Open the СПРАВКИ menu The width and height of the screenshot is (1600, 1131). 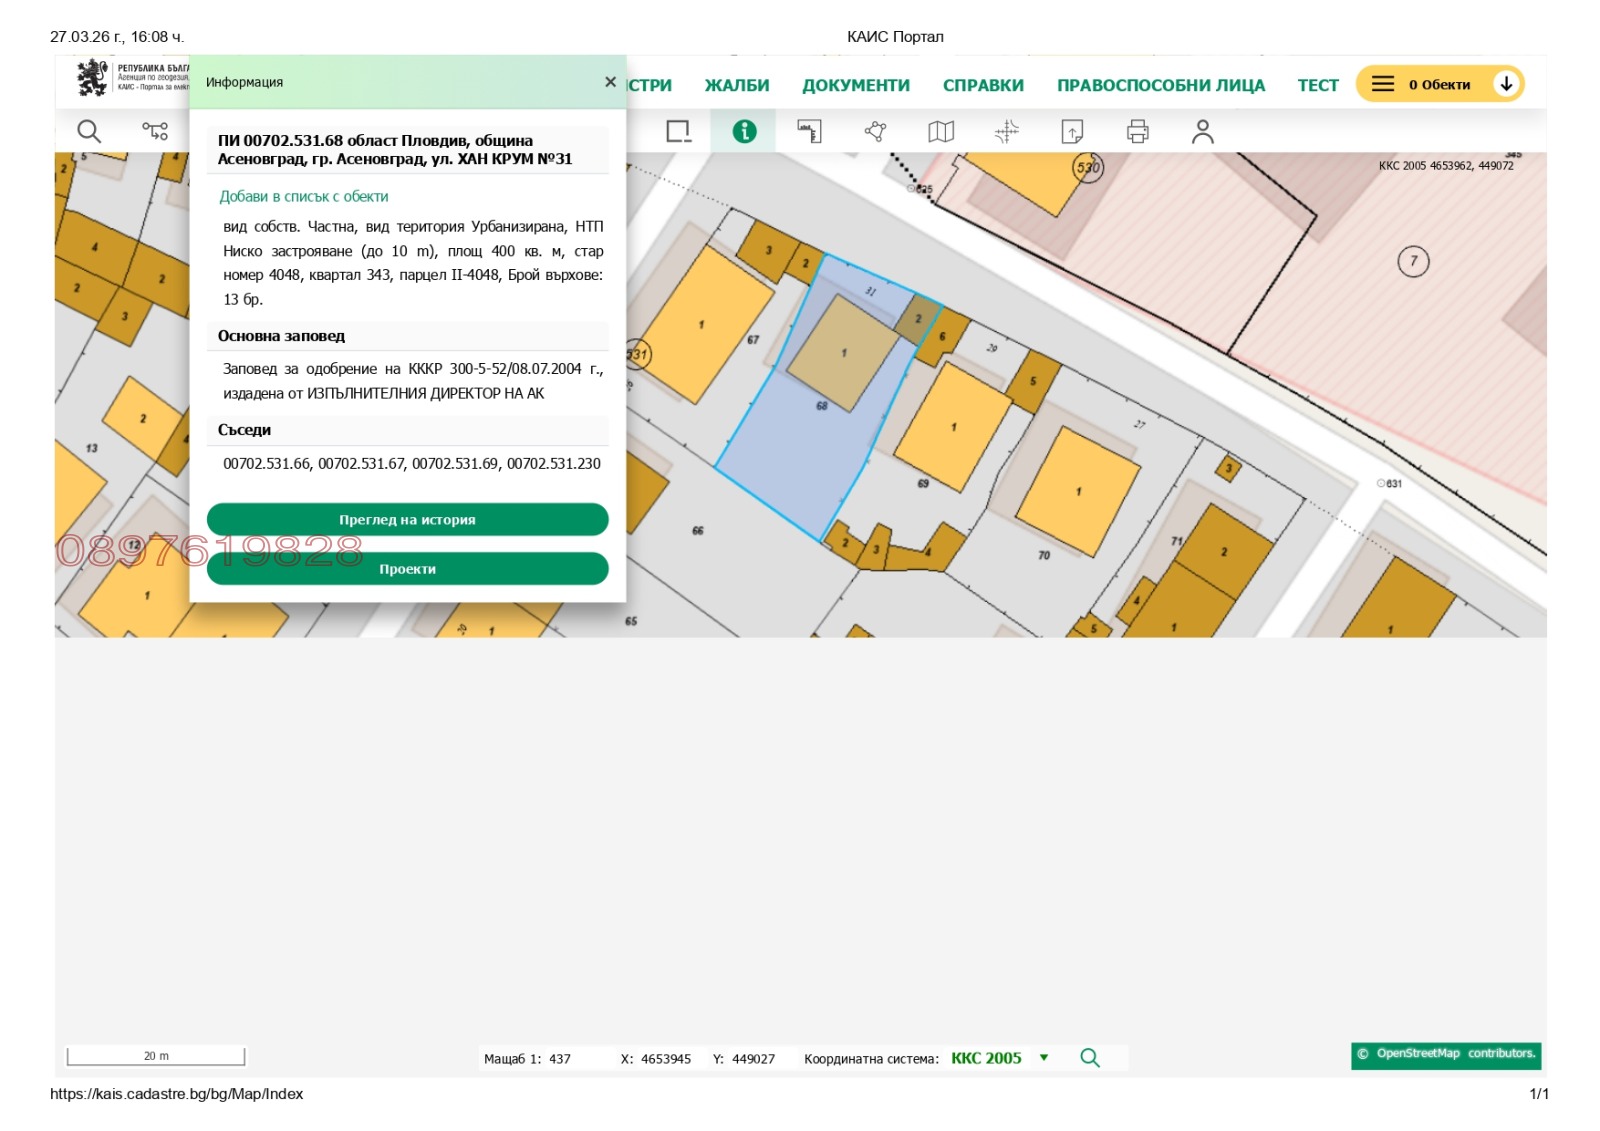(982, 86)
